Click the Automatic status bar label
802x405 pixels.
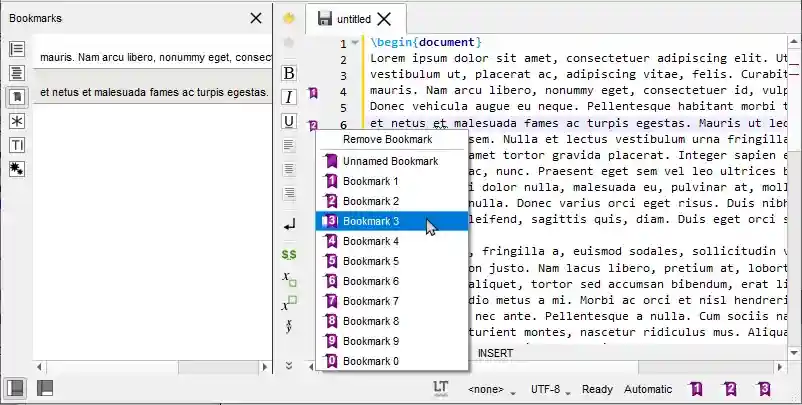648,389
